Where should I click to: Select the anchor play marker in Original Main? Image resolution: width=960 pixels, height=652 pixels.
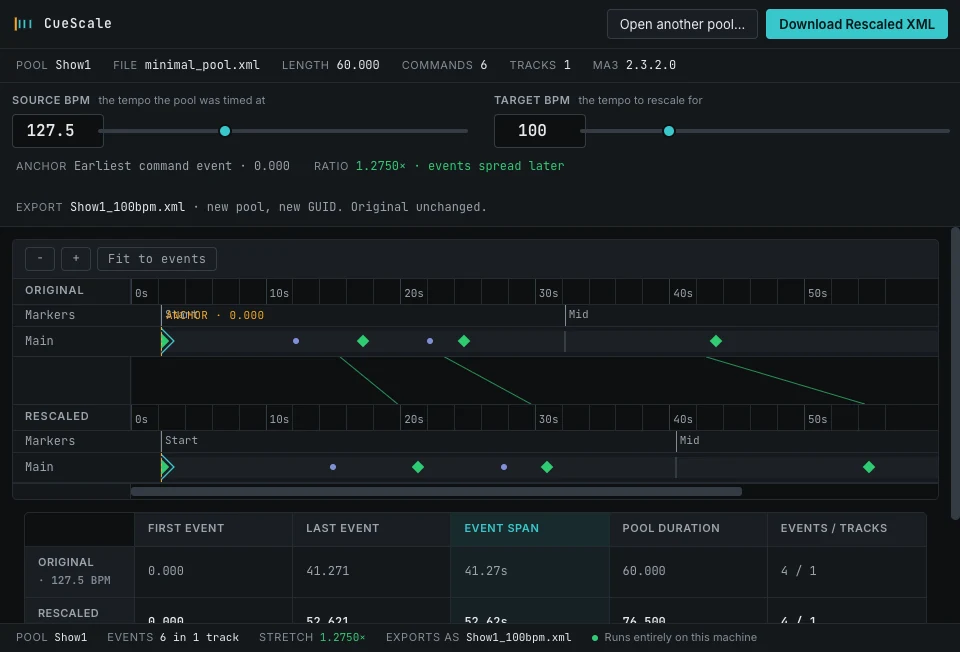click(x=167, y=341)
